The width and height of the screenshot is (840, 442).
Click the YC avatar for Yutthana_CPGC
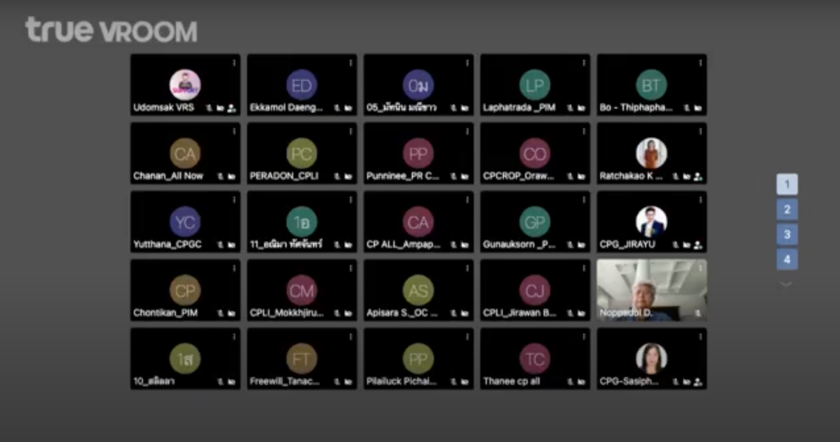click(185, 222)
